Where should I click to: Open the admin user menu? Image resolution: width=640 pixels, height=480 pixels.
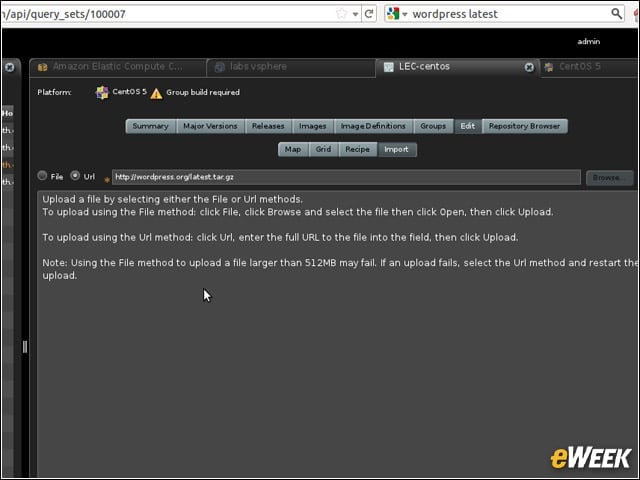point(589,41)
